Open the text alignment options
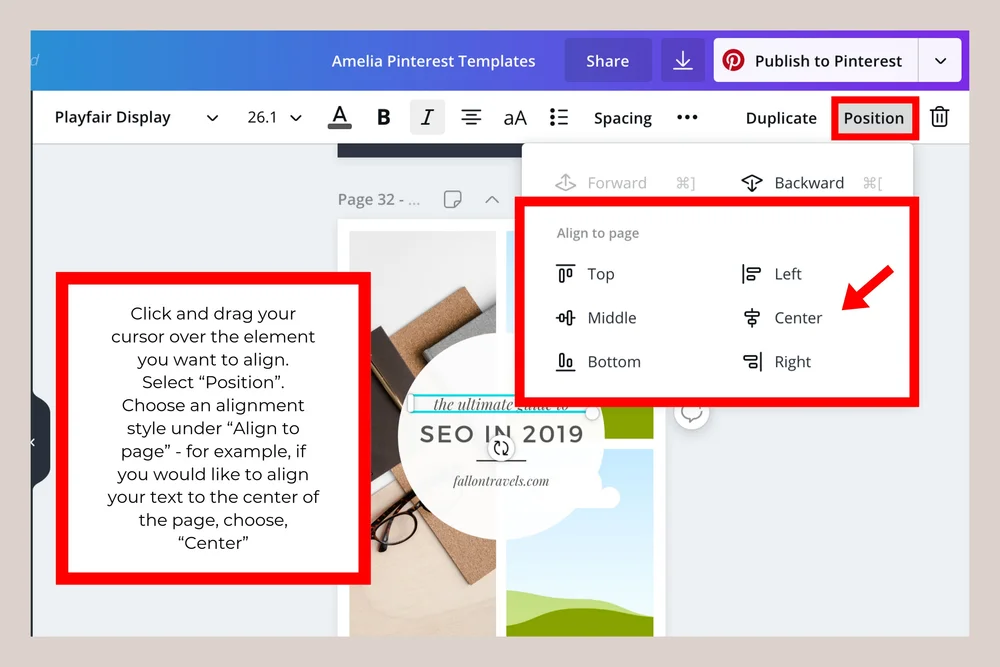The image size is (1000, 667). (x=471, y=117)
